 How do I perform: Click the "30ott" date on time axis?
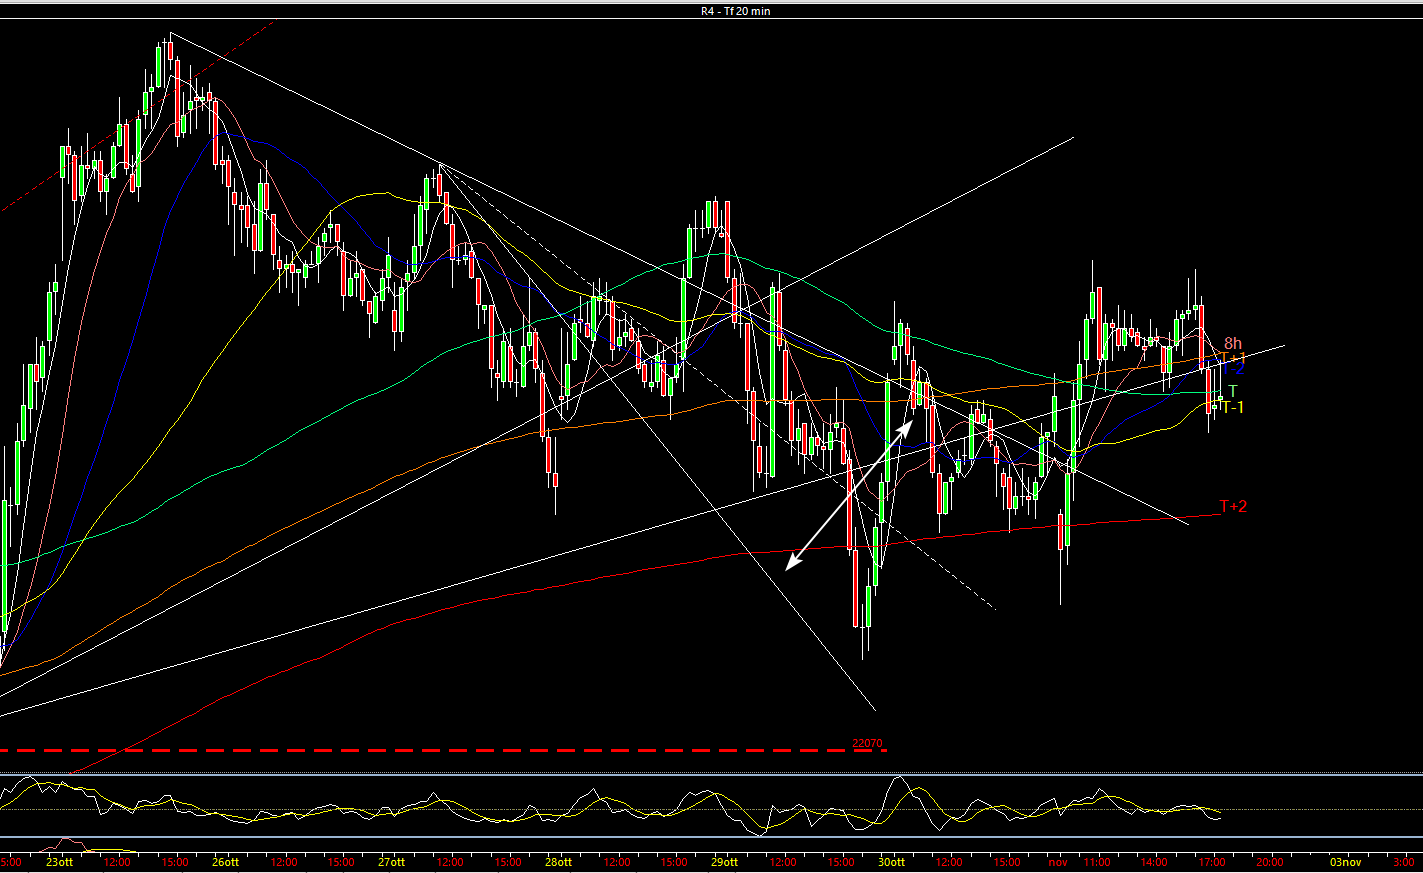[892, 861]
